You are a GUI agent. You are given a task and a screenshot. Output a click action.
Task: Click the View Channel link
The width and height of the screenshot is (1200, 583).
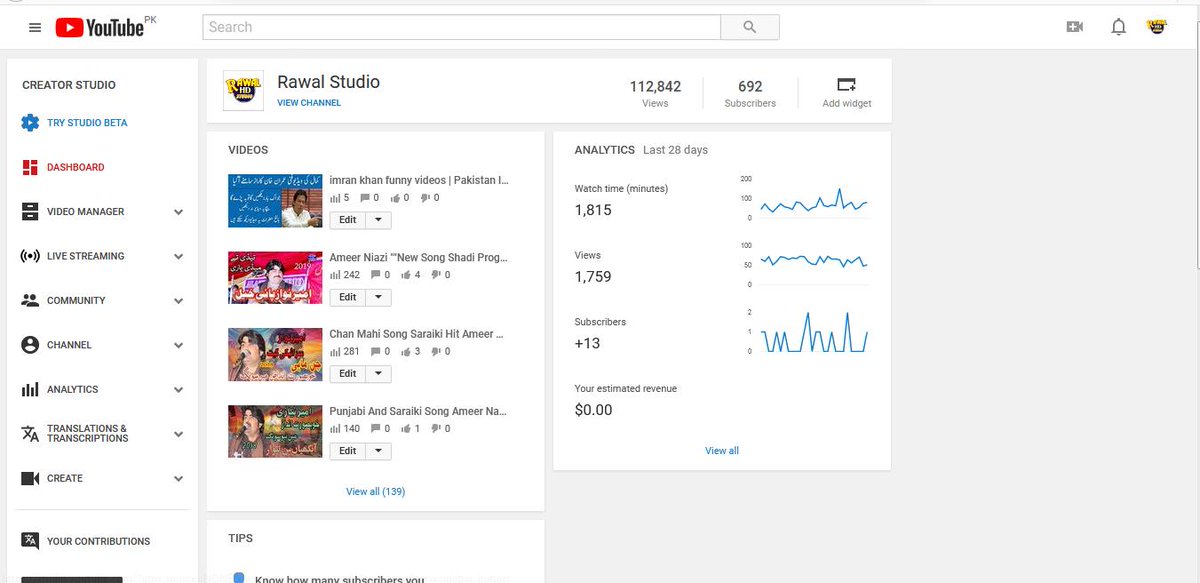309,103
